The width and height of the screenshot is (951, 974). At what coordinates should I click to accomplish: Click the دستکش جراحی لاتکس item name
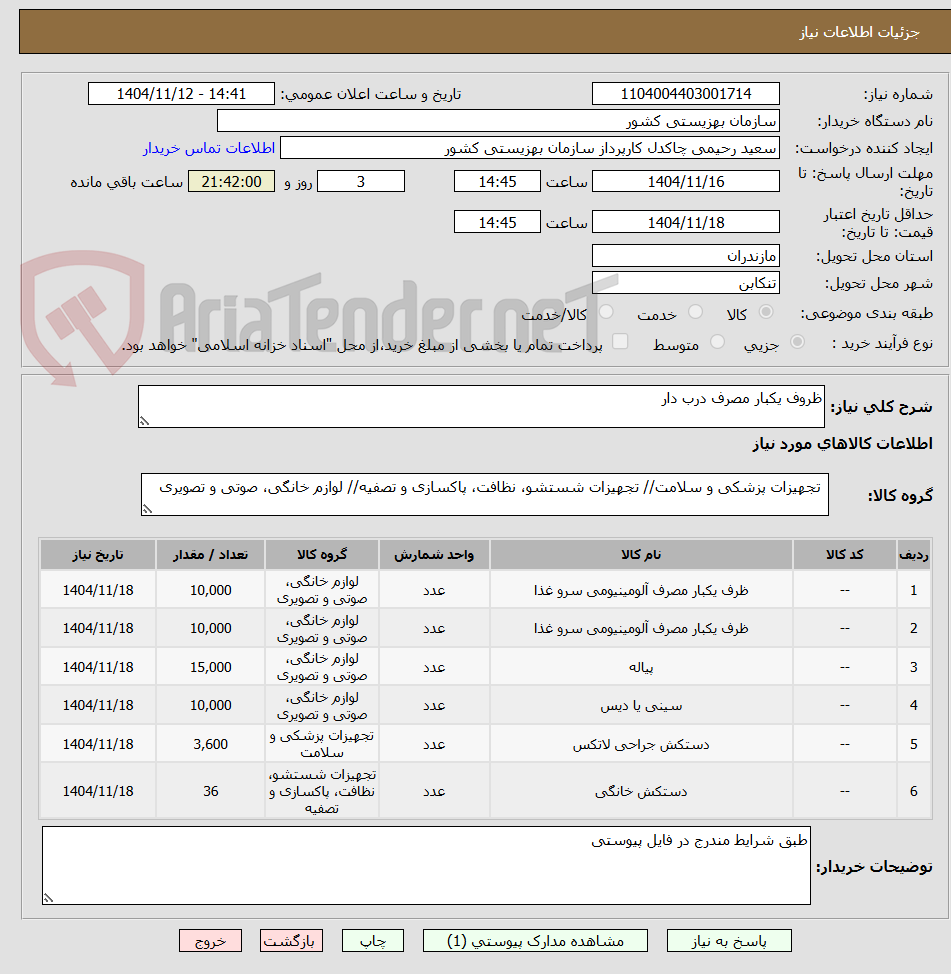pos(641,744)
